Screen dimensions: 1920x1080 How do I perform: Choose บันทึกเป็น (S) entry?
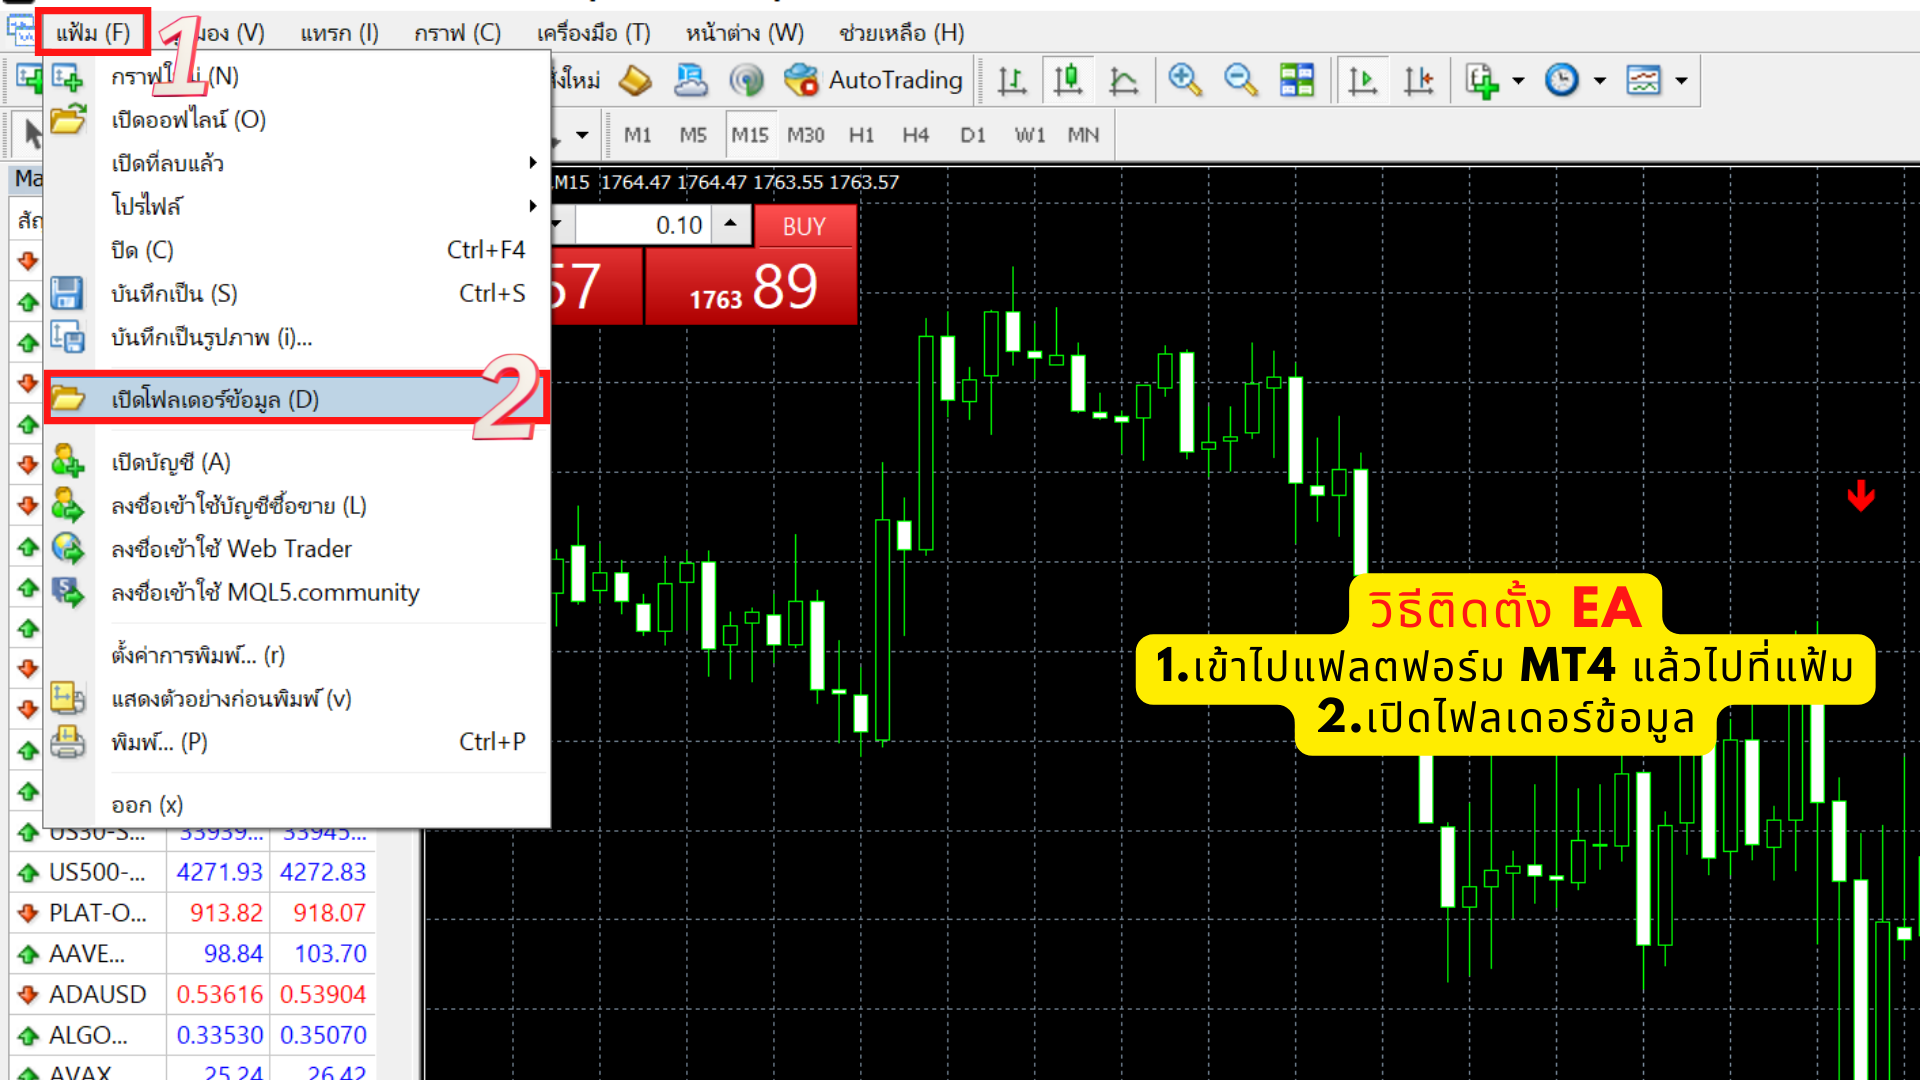297,293
